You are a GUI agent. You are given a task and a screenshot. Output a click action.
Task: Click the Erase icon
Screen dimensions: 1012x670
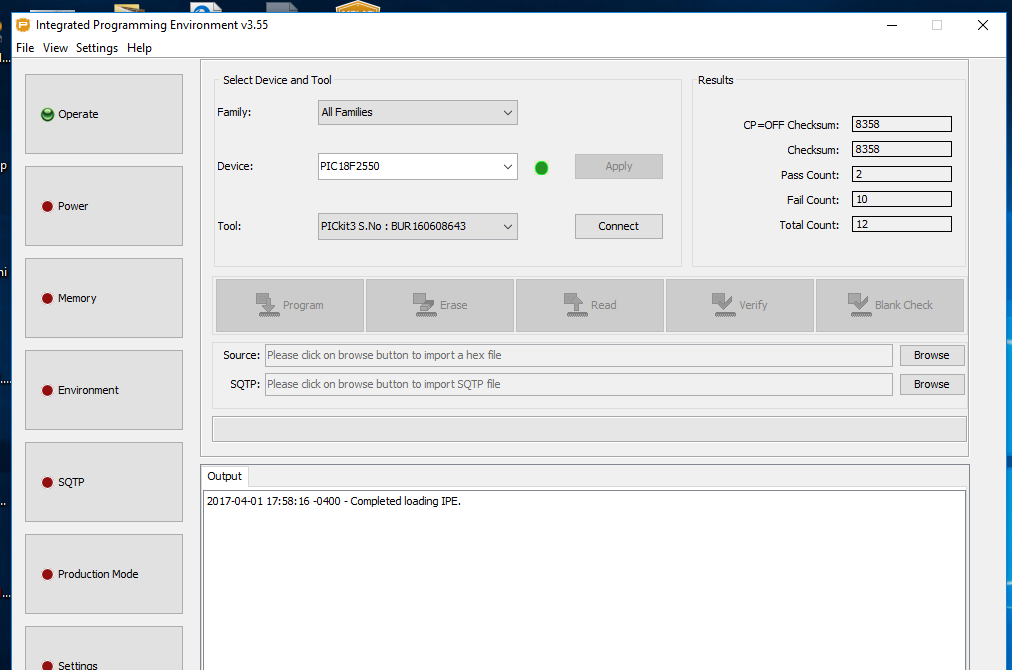[424, 305]
